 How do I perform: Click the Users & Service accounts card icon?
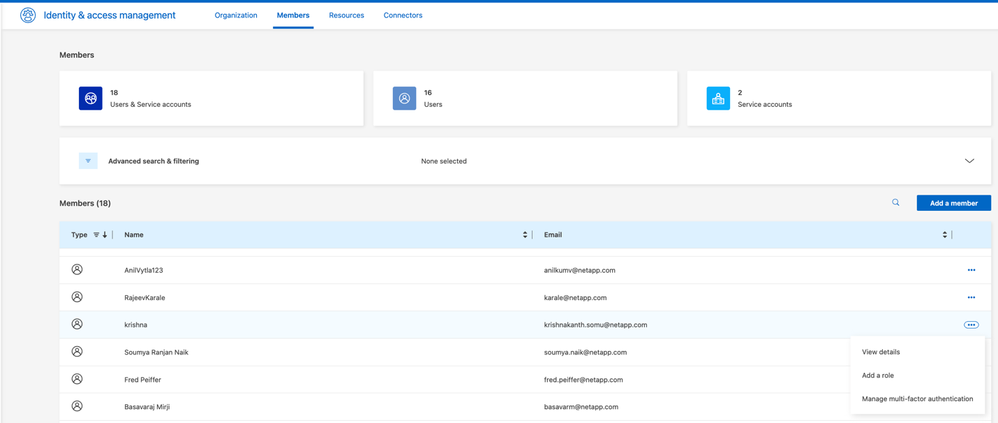(91, 98)
